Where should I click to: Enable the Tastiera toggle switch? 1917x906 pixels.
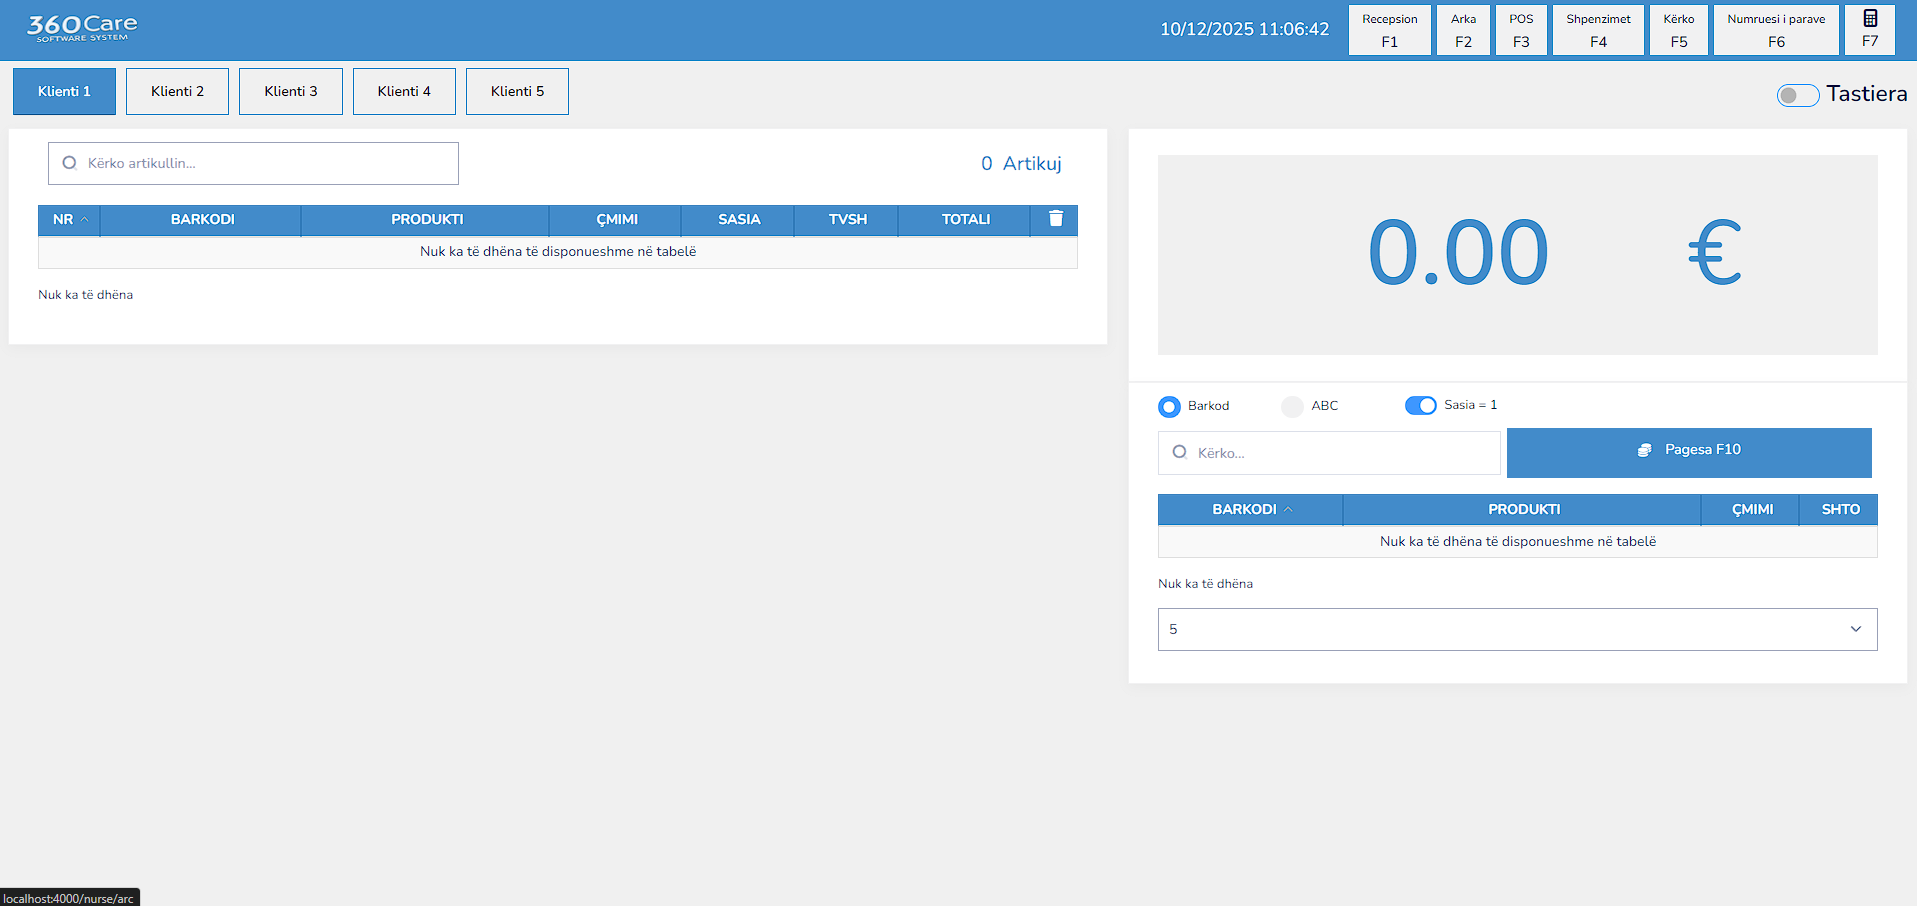click(x=1797, y=95)
